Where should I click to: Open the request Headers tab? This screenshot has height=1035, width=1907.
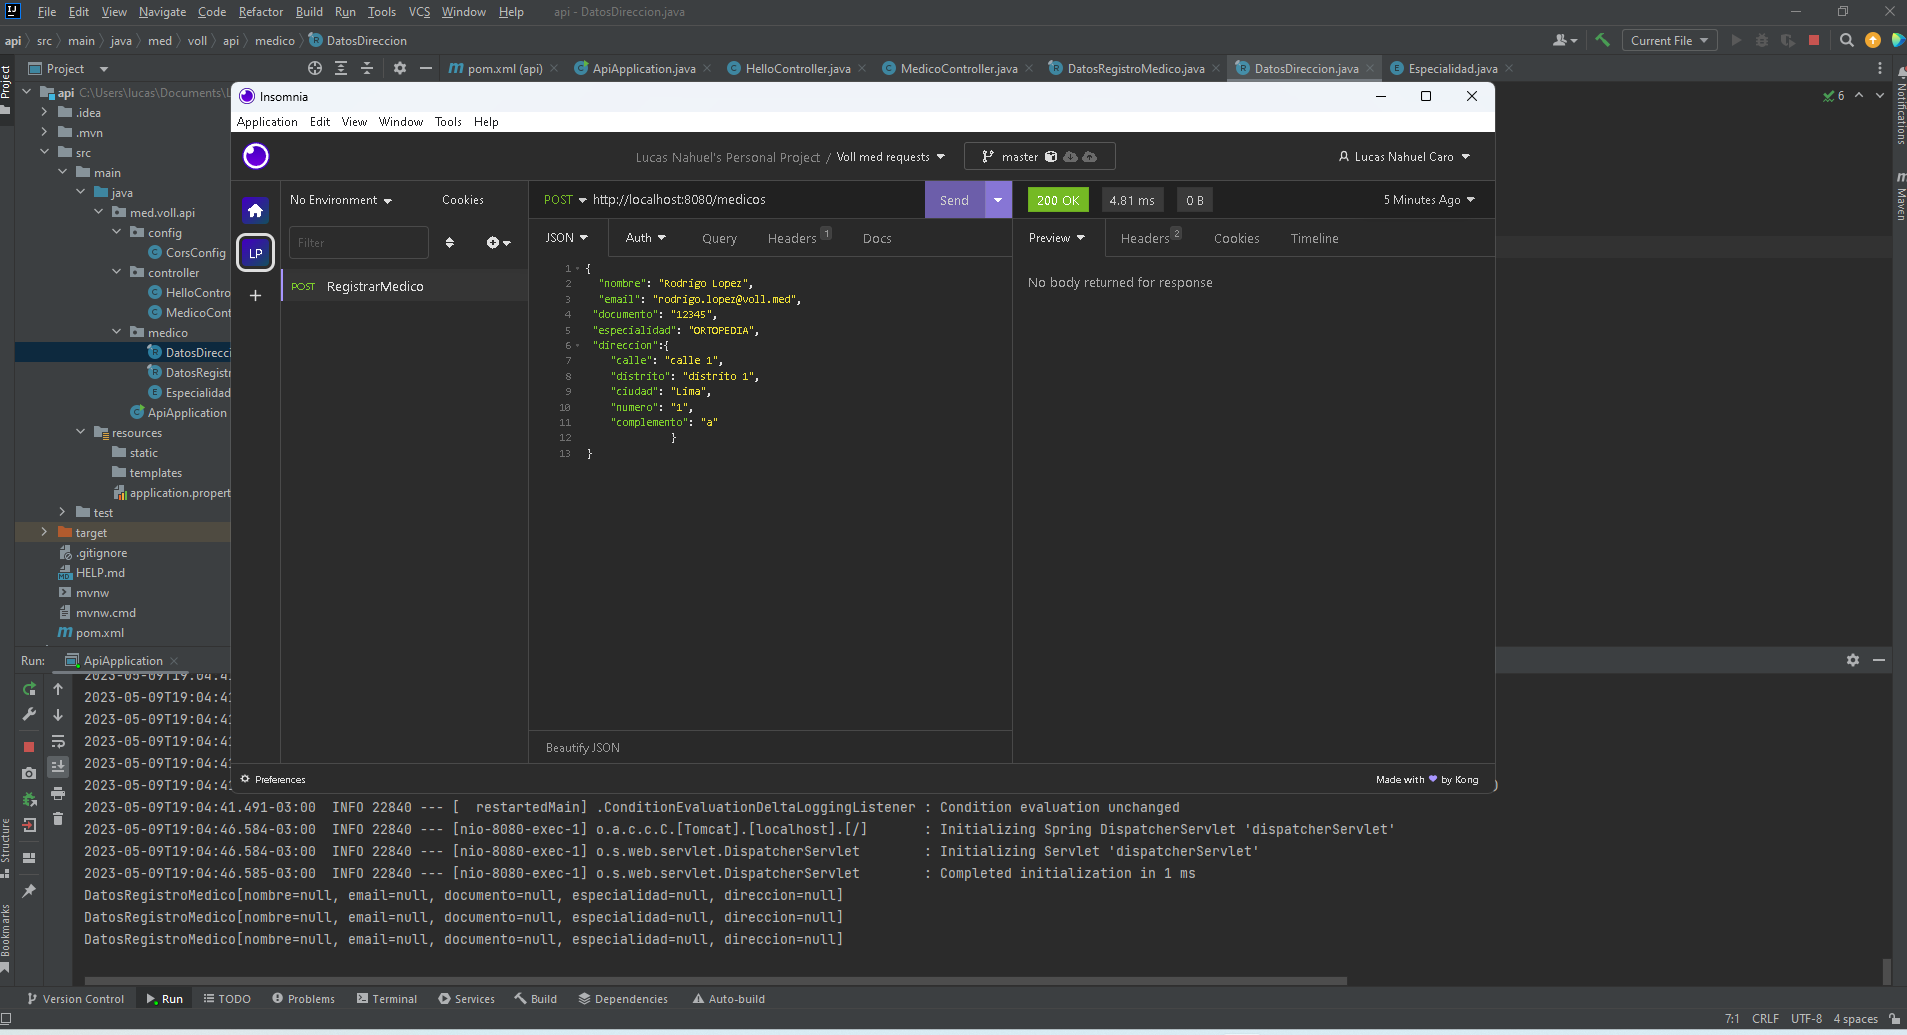tap(797, 238)
